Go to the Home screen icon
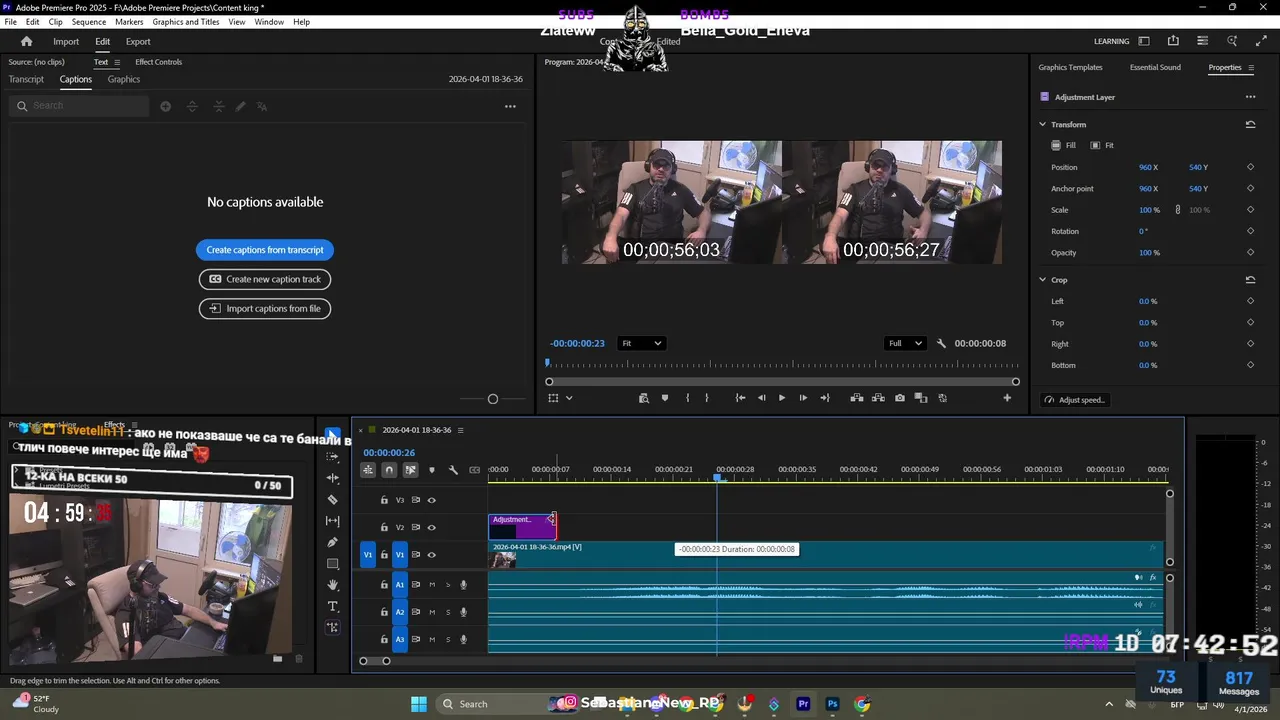This screenshot has height=720, width=1280. point(27,42)
